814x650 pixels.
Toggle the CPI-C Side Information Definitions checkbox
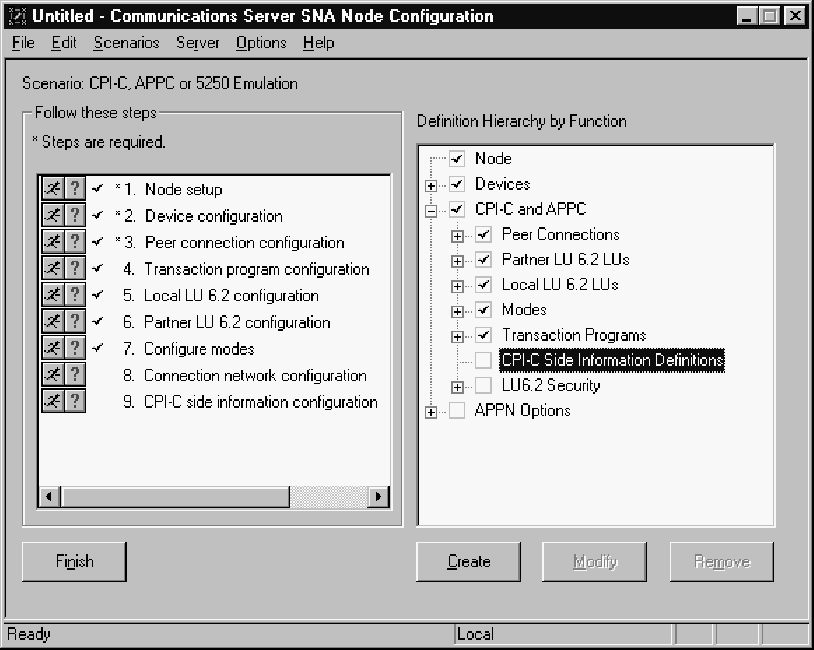pos(483,360)
